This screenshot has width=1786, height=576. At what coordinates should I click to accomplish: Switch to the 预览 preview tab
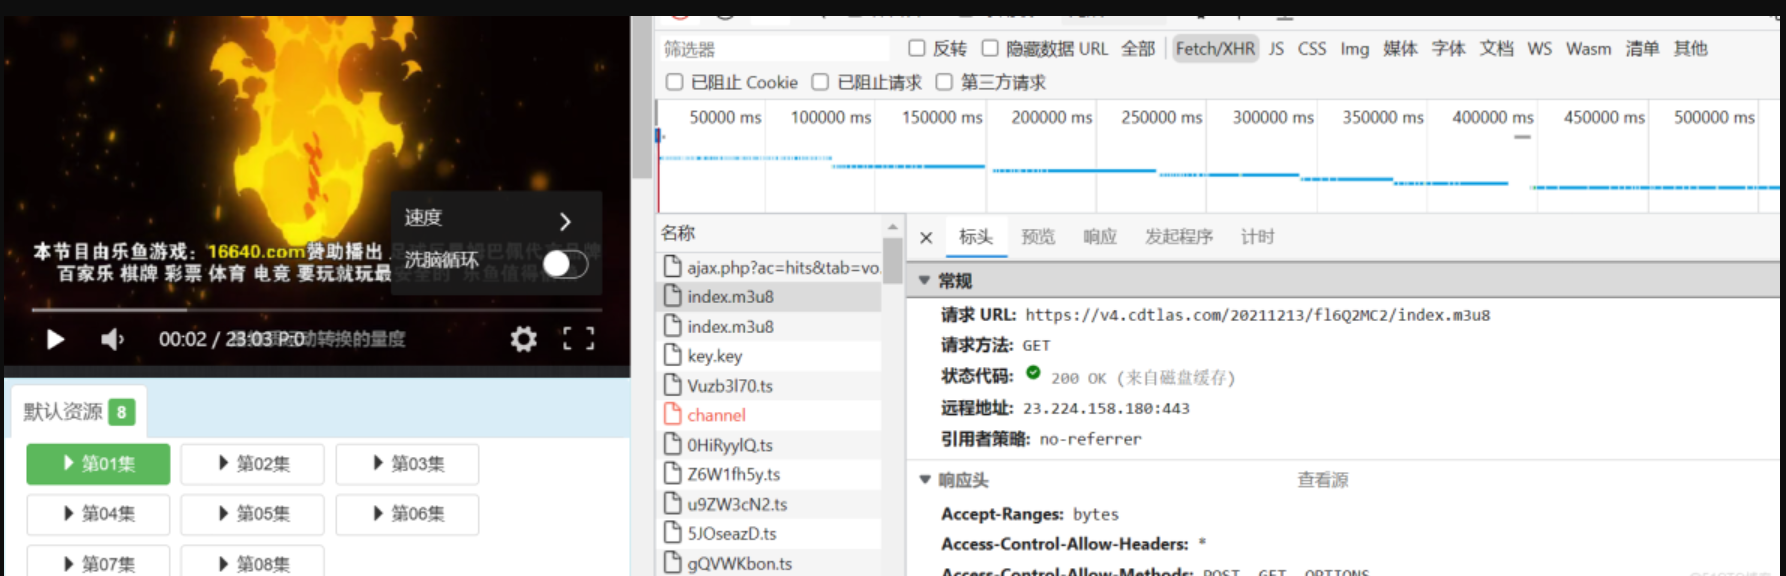tap(1038, 237)
